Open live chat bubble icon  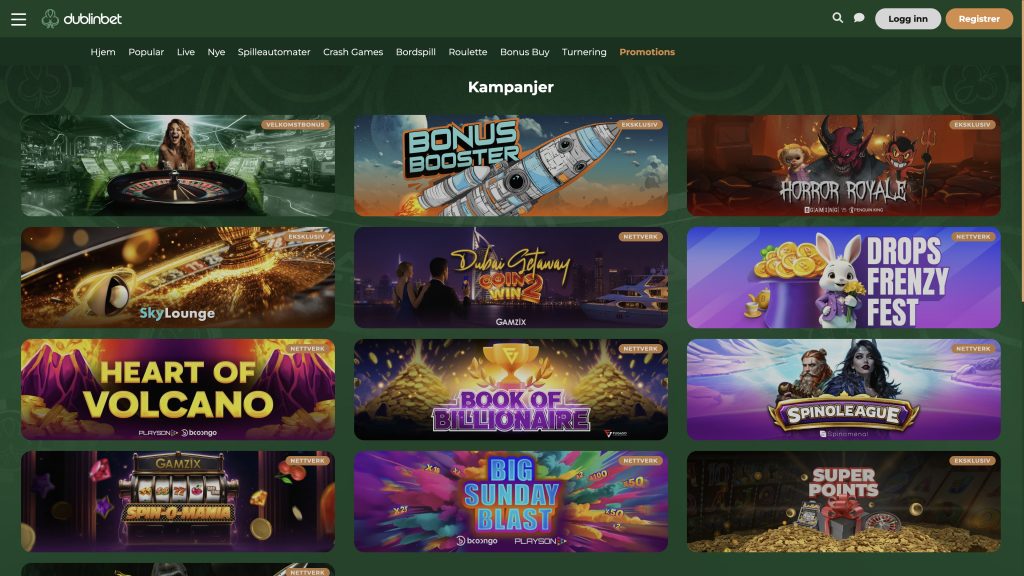click(859, 18)
